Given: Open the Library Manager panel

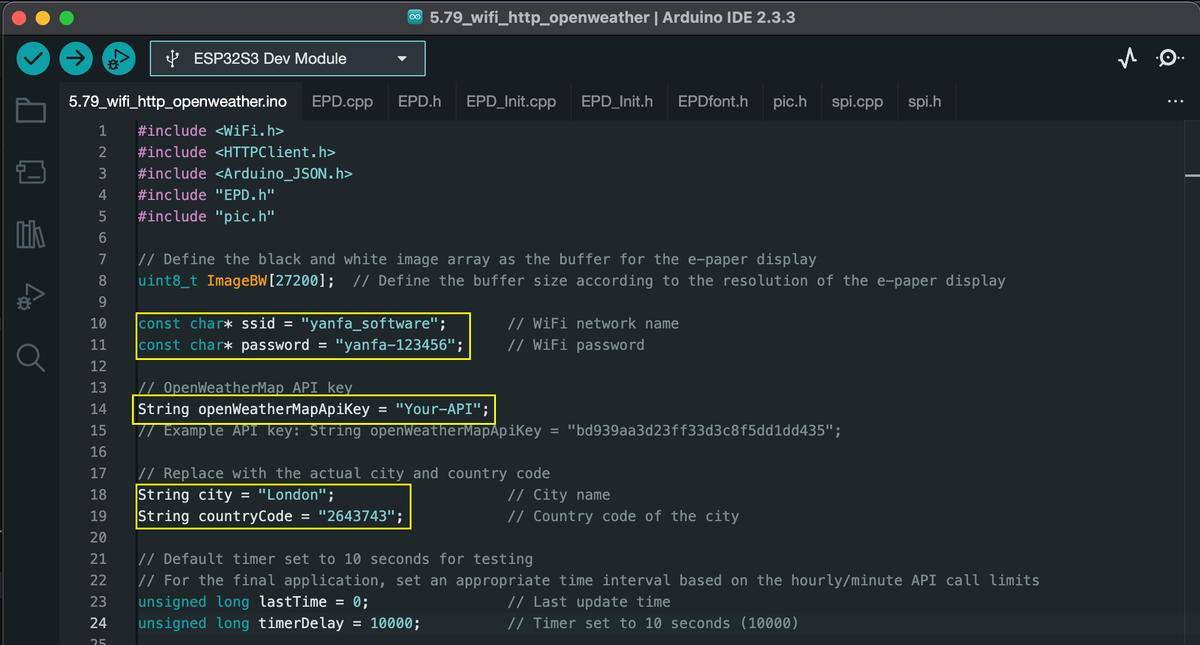Looking at the screenshot, I should coord(31,234).
